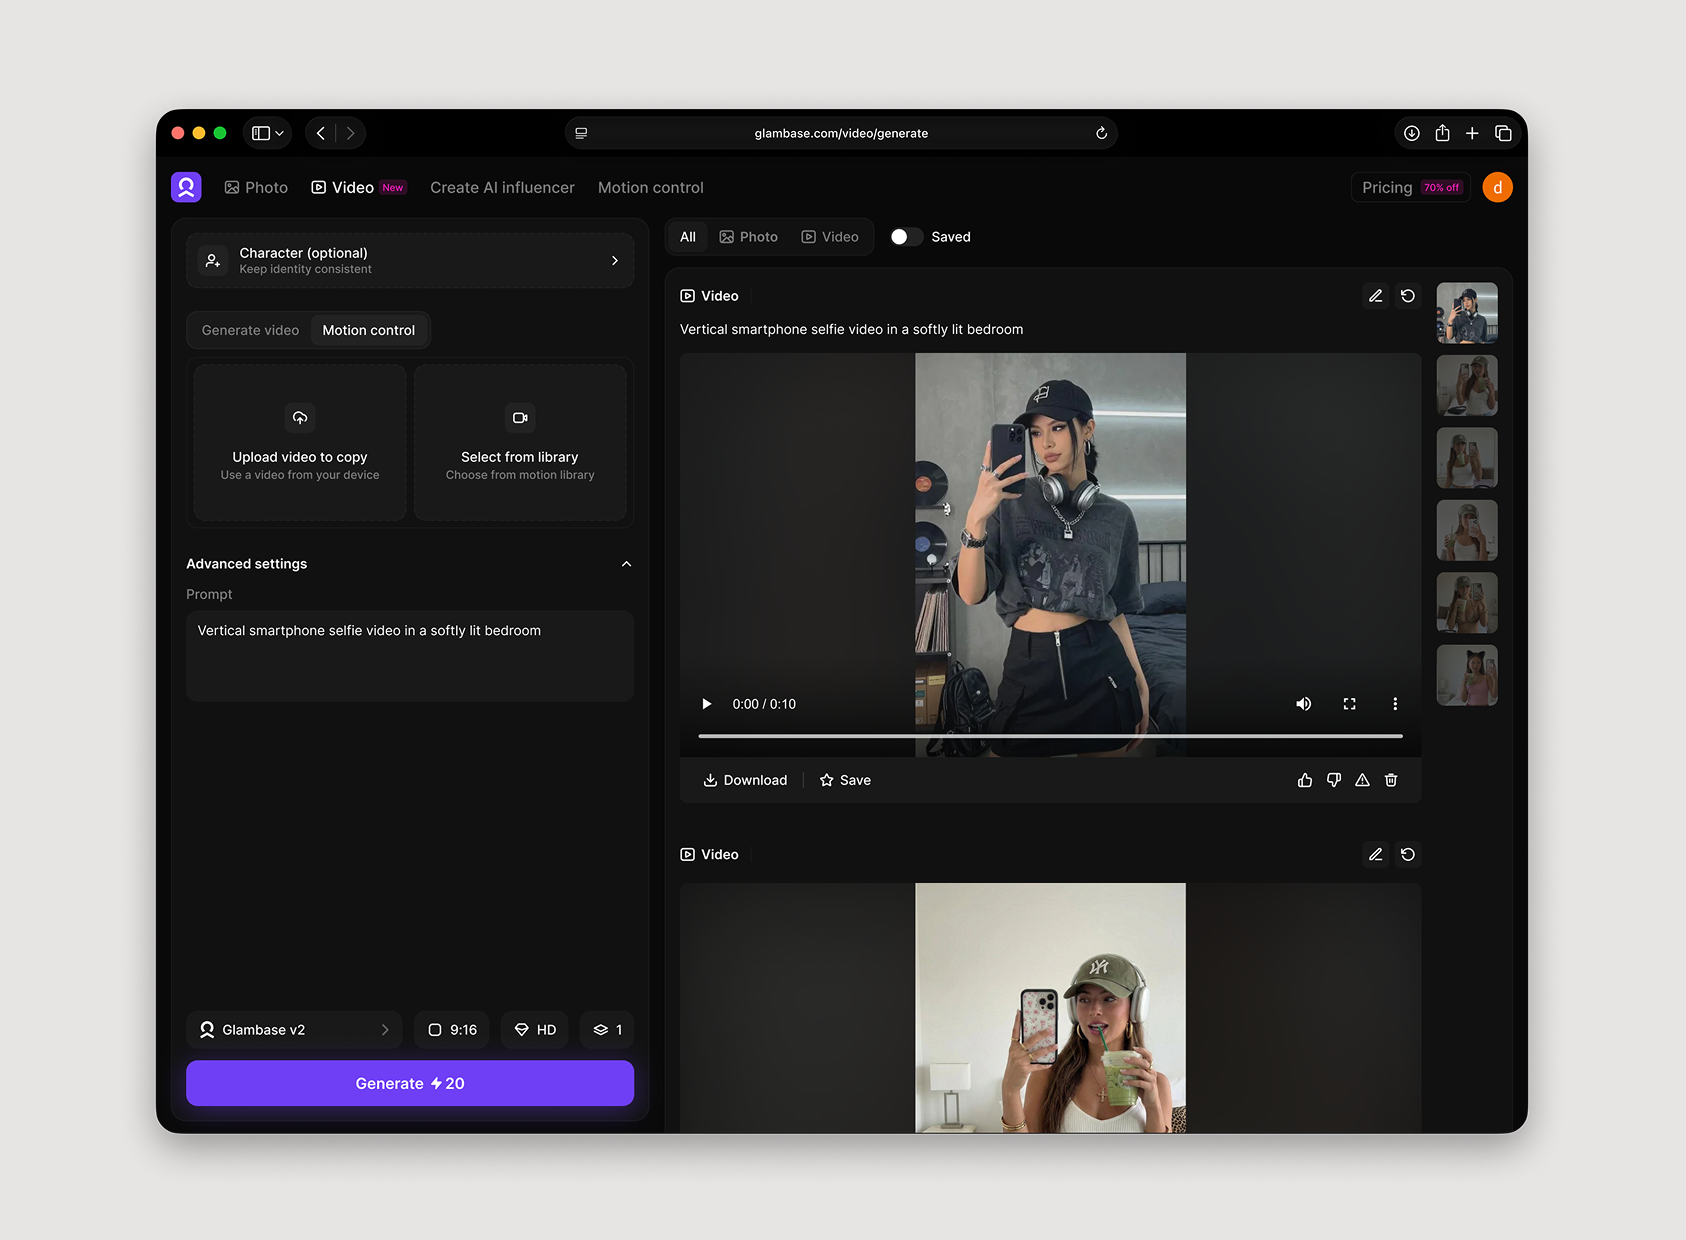The height and width of the screenshot is (1240, 1686).
Task: Click the report warning triangle icon
Action: click(1362, 780)
